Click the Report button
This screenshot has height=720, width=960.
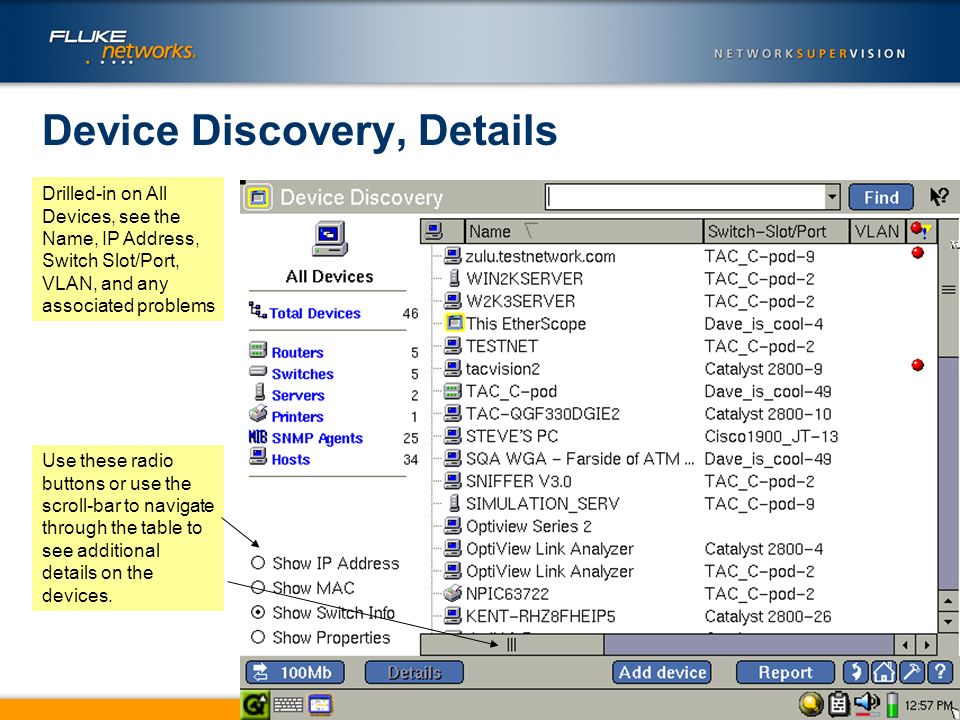click(785, 672)
